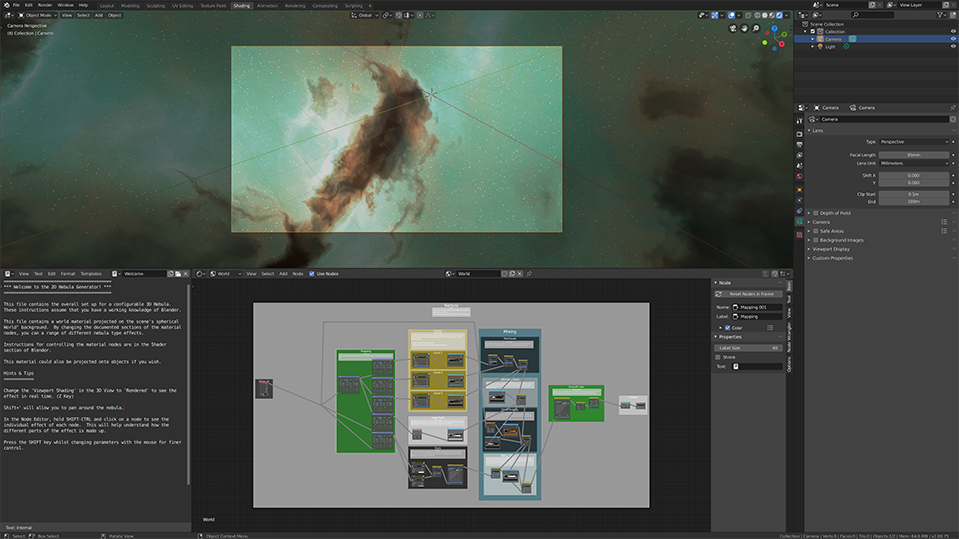The image size is (959, 539).
Task: Open the World properties tab icon
Action: (799, 176)
